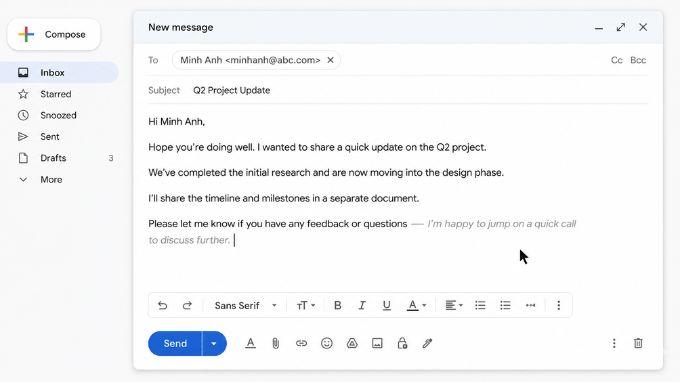Open the text size dropdown

(x=305, y=305)
